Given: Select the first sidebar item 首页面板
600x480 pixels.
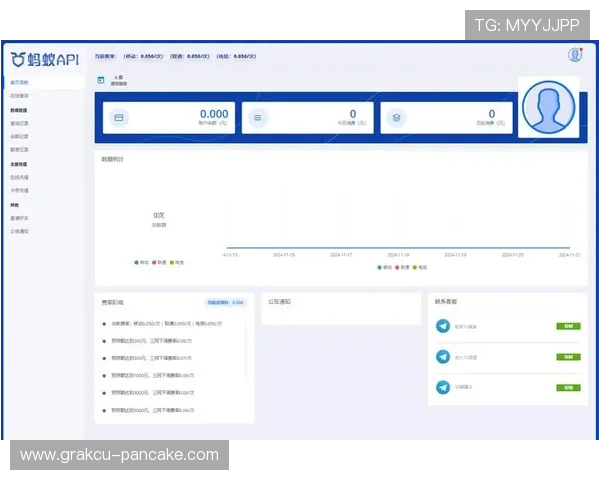Looking at the screenshot, I should coord(20,82).
